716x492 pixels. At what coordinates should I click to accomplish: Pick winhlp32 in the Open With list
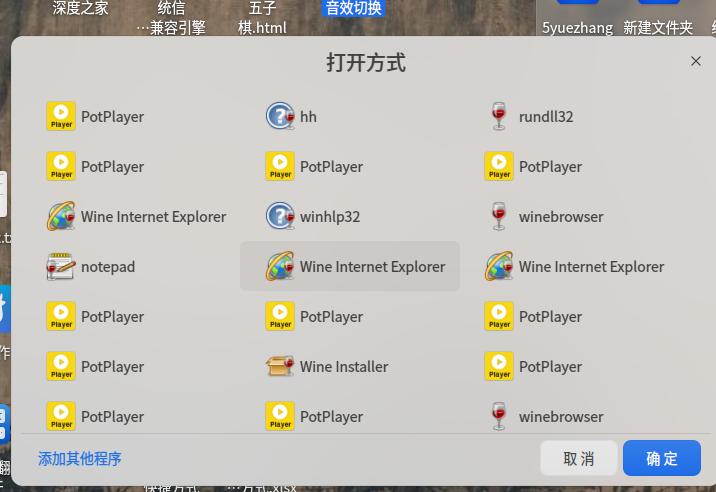(x=349, y=216)
